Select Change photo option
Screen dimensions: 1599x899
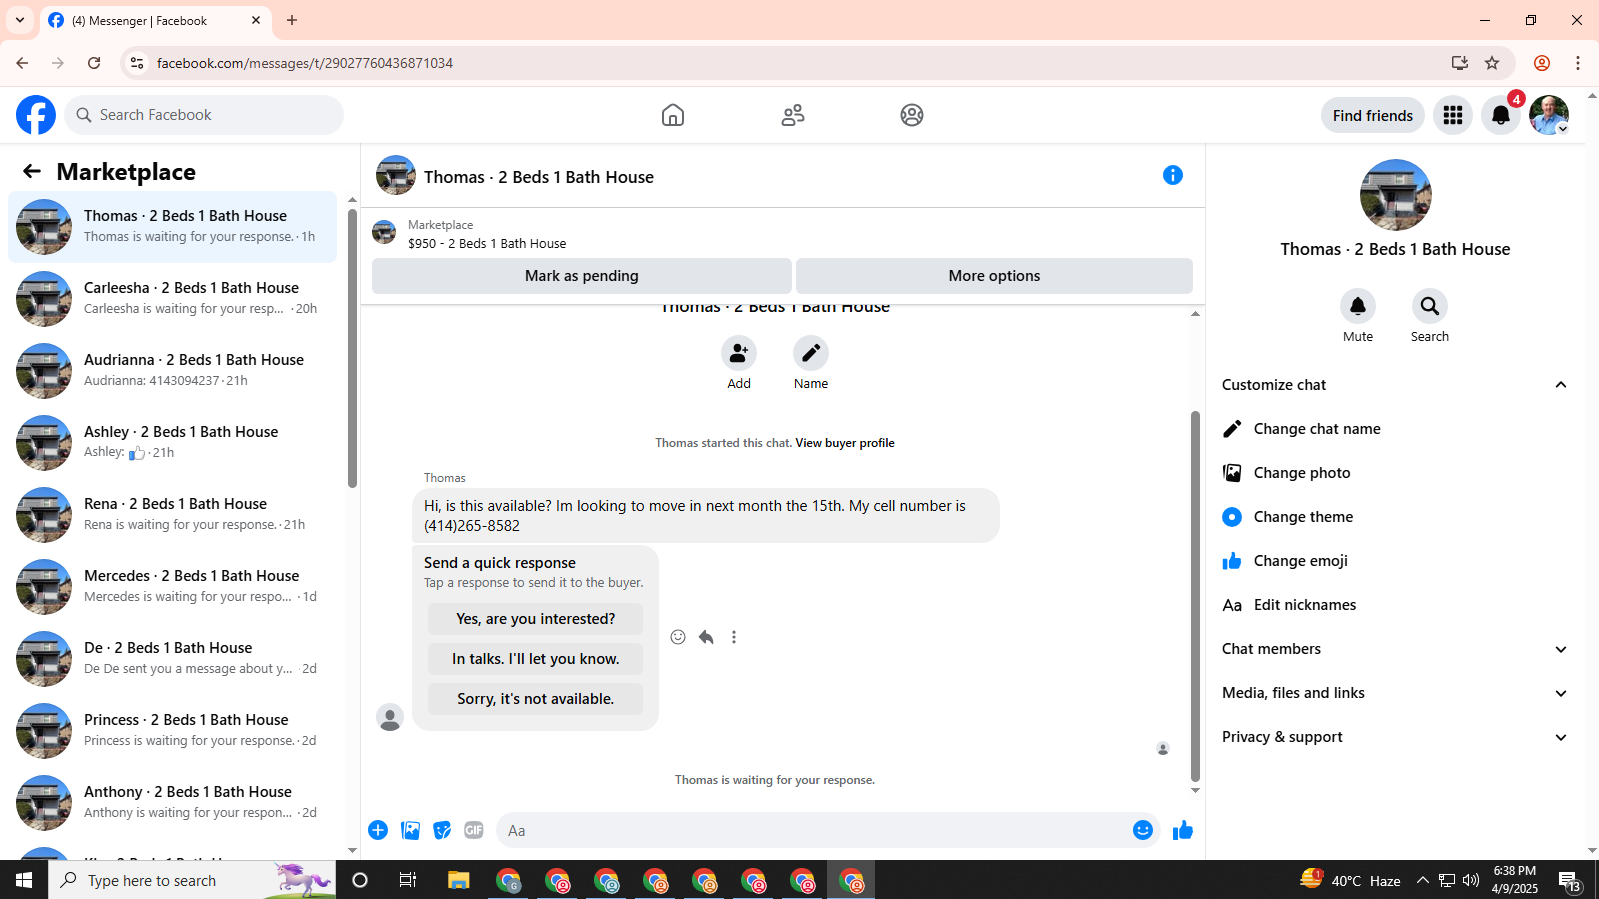coord(1395,473)
